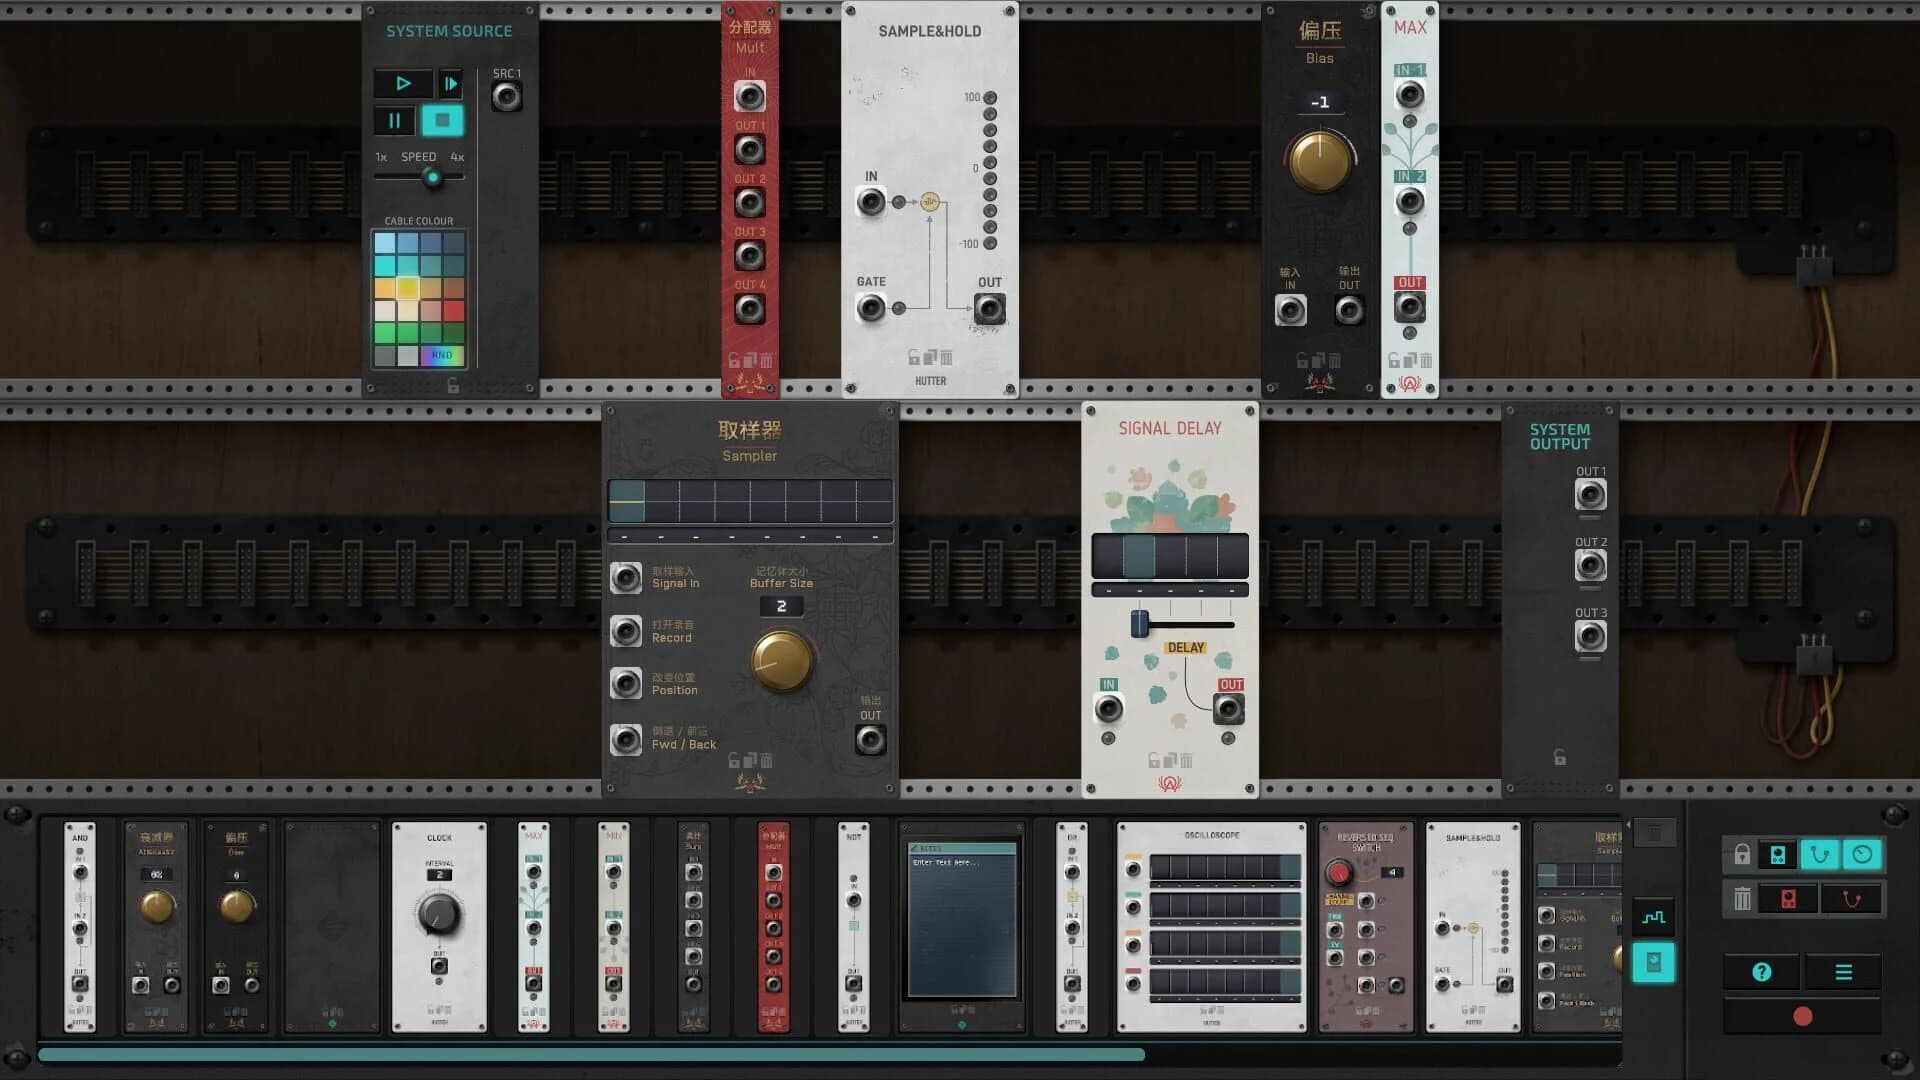1920x1080 pixels.
Task: Select the NOT module in the shelf
Action: (853, 925)
